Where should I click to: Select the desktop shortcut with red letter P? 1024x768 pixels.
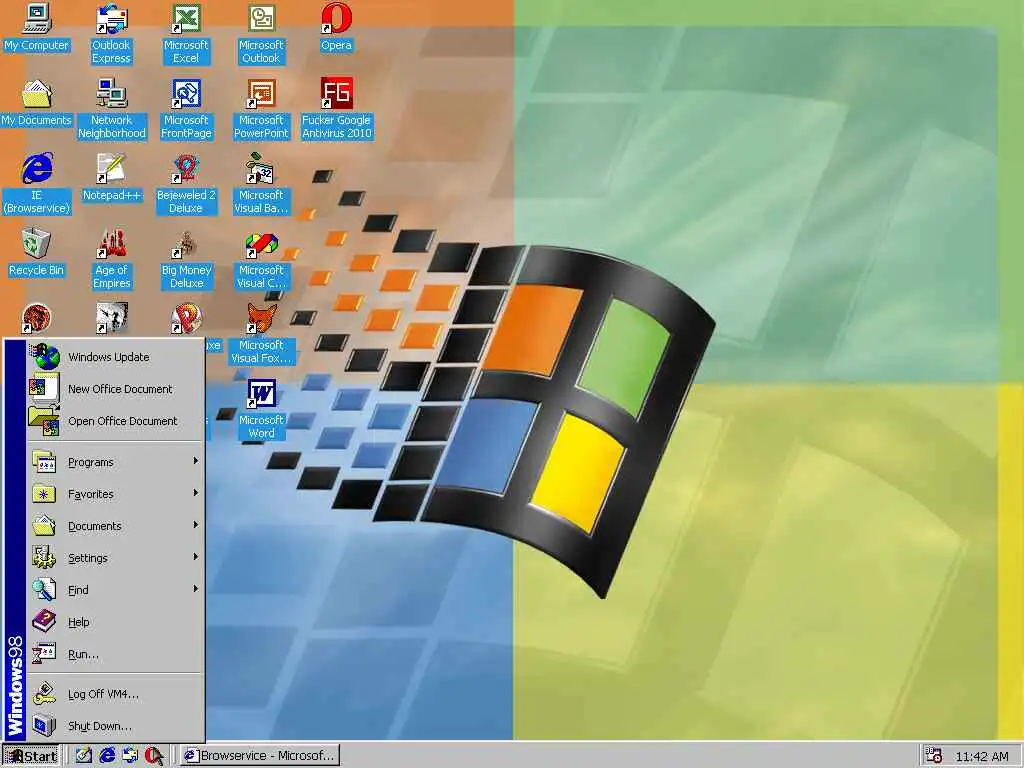click(186, 318)
